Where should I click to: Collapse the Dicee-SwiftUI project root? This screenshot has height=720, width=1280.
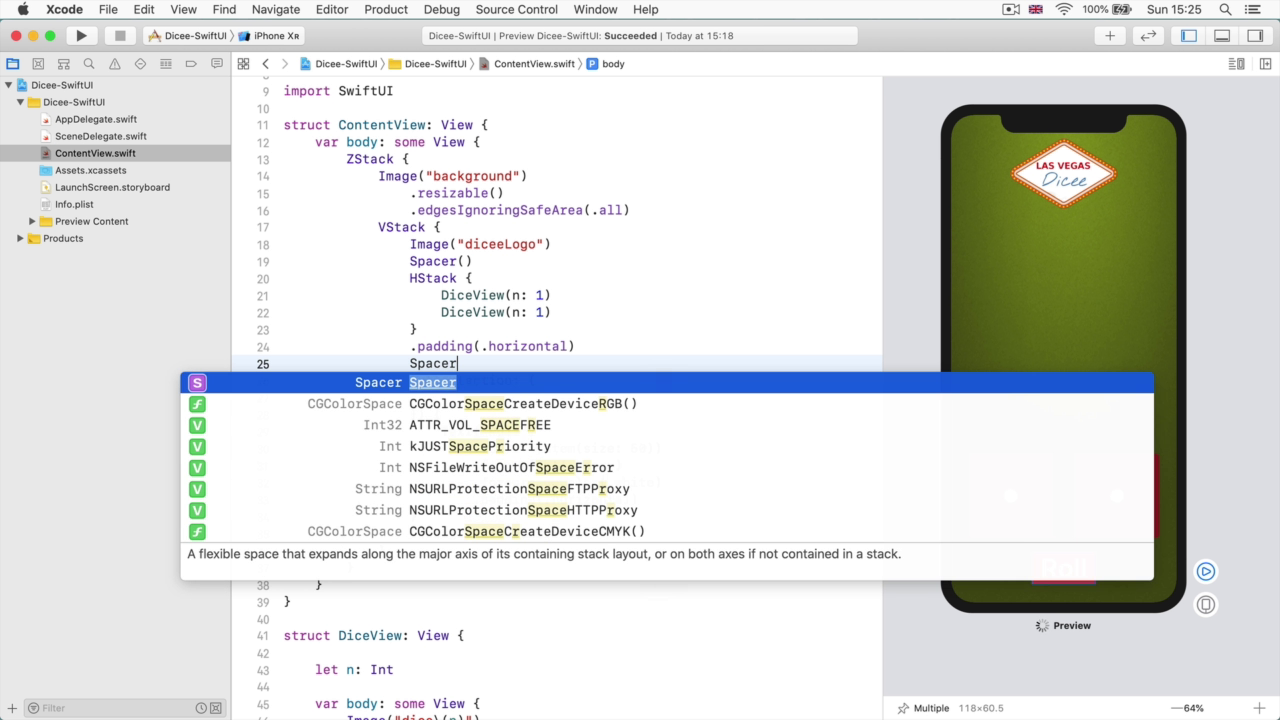click(x=9, y=85)
